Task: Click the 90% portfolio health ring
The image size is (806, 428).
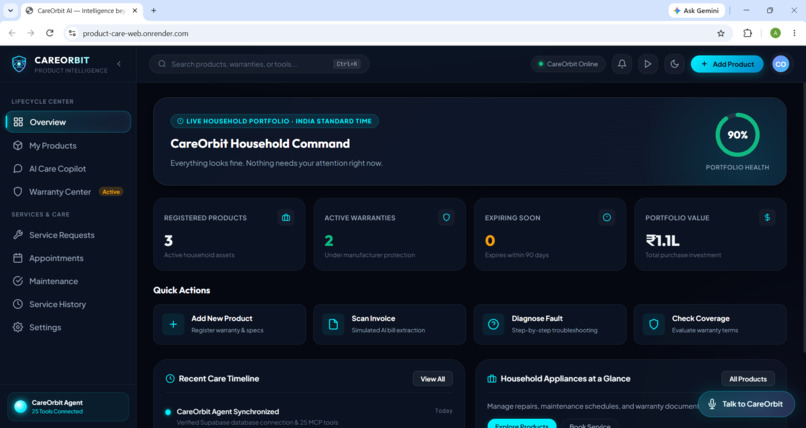Action: (x=737, y=135)
